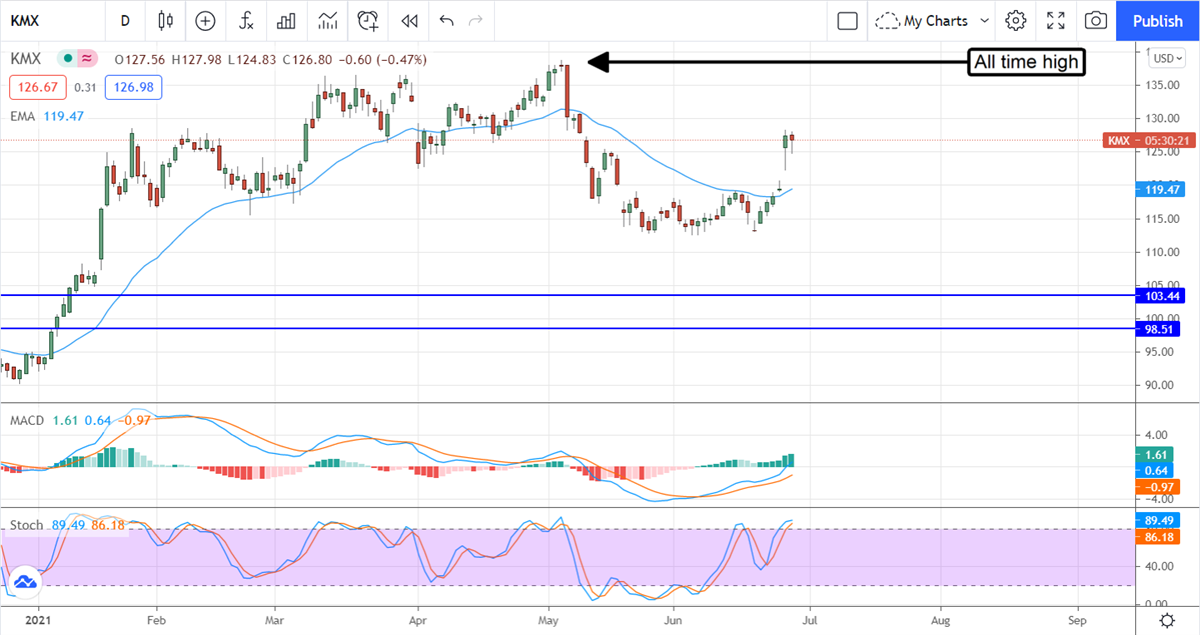
Task: Start bar replay with rewind icon
Action: click(408, 20)
